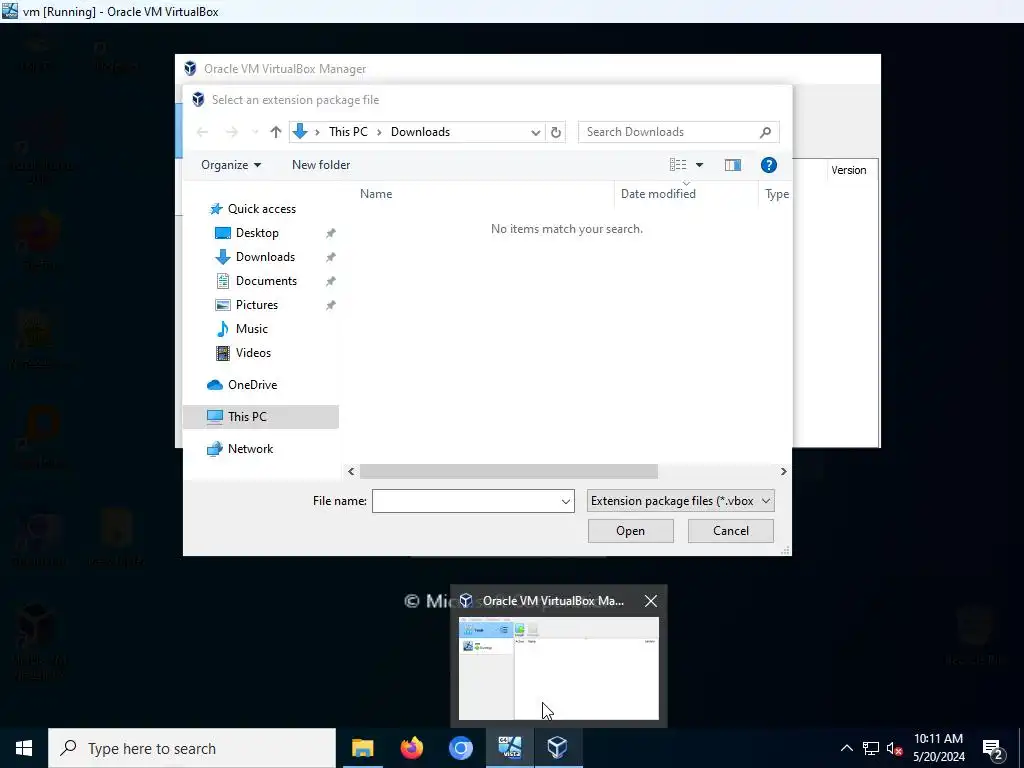Image resolution: width=1024 pixels, height=768 pixels.
Task: Refresh the Downloads folder listing
Action: pyautogui.click(x=556, y=132)
